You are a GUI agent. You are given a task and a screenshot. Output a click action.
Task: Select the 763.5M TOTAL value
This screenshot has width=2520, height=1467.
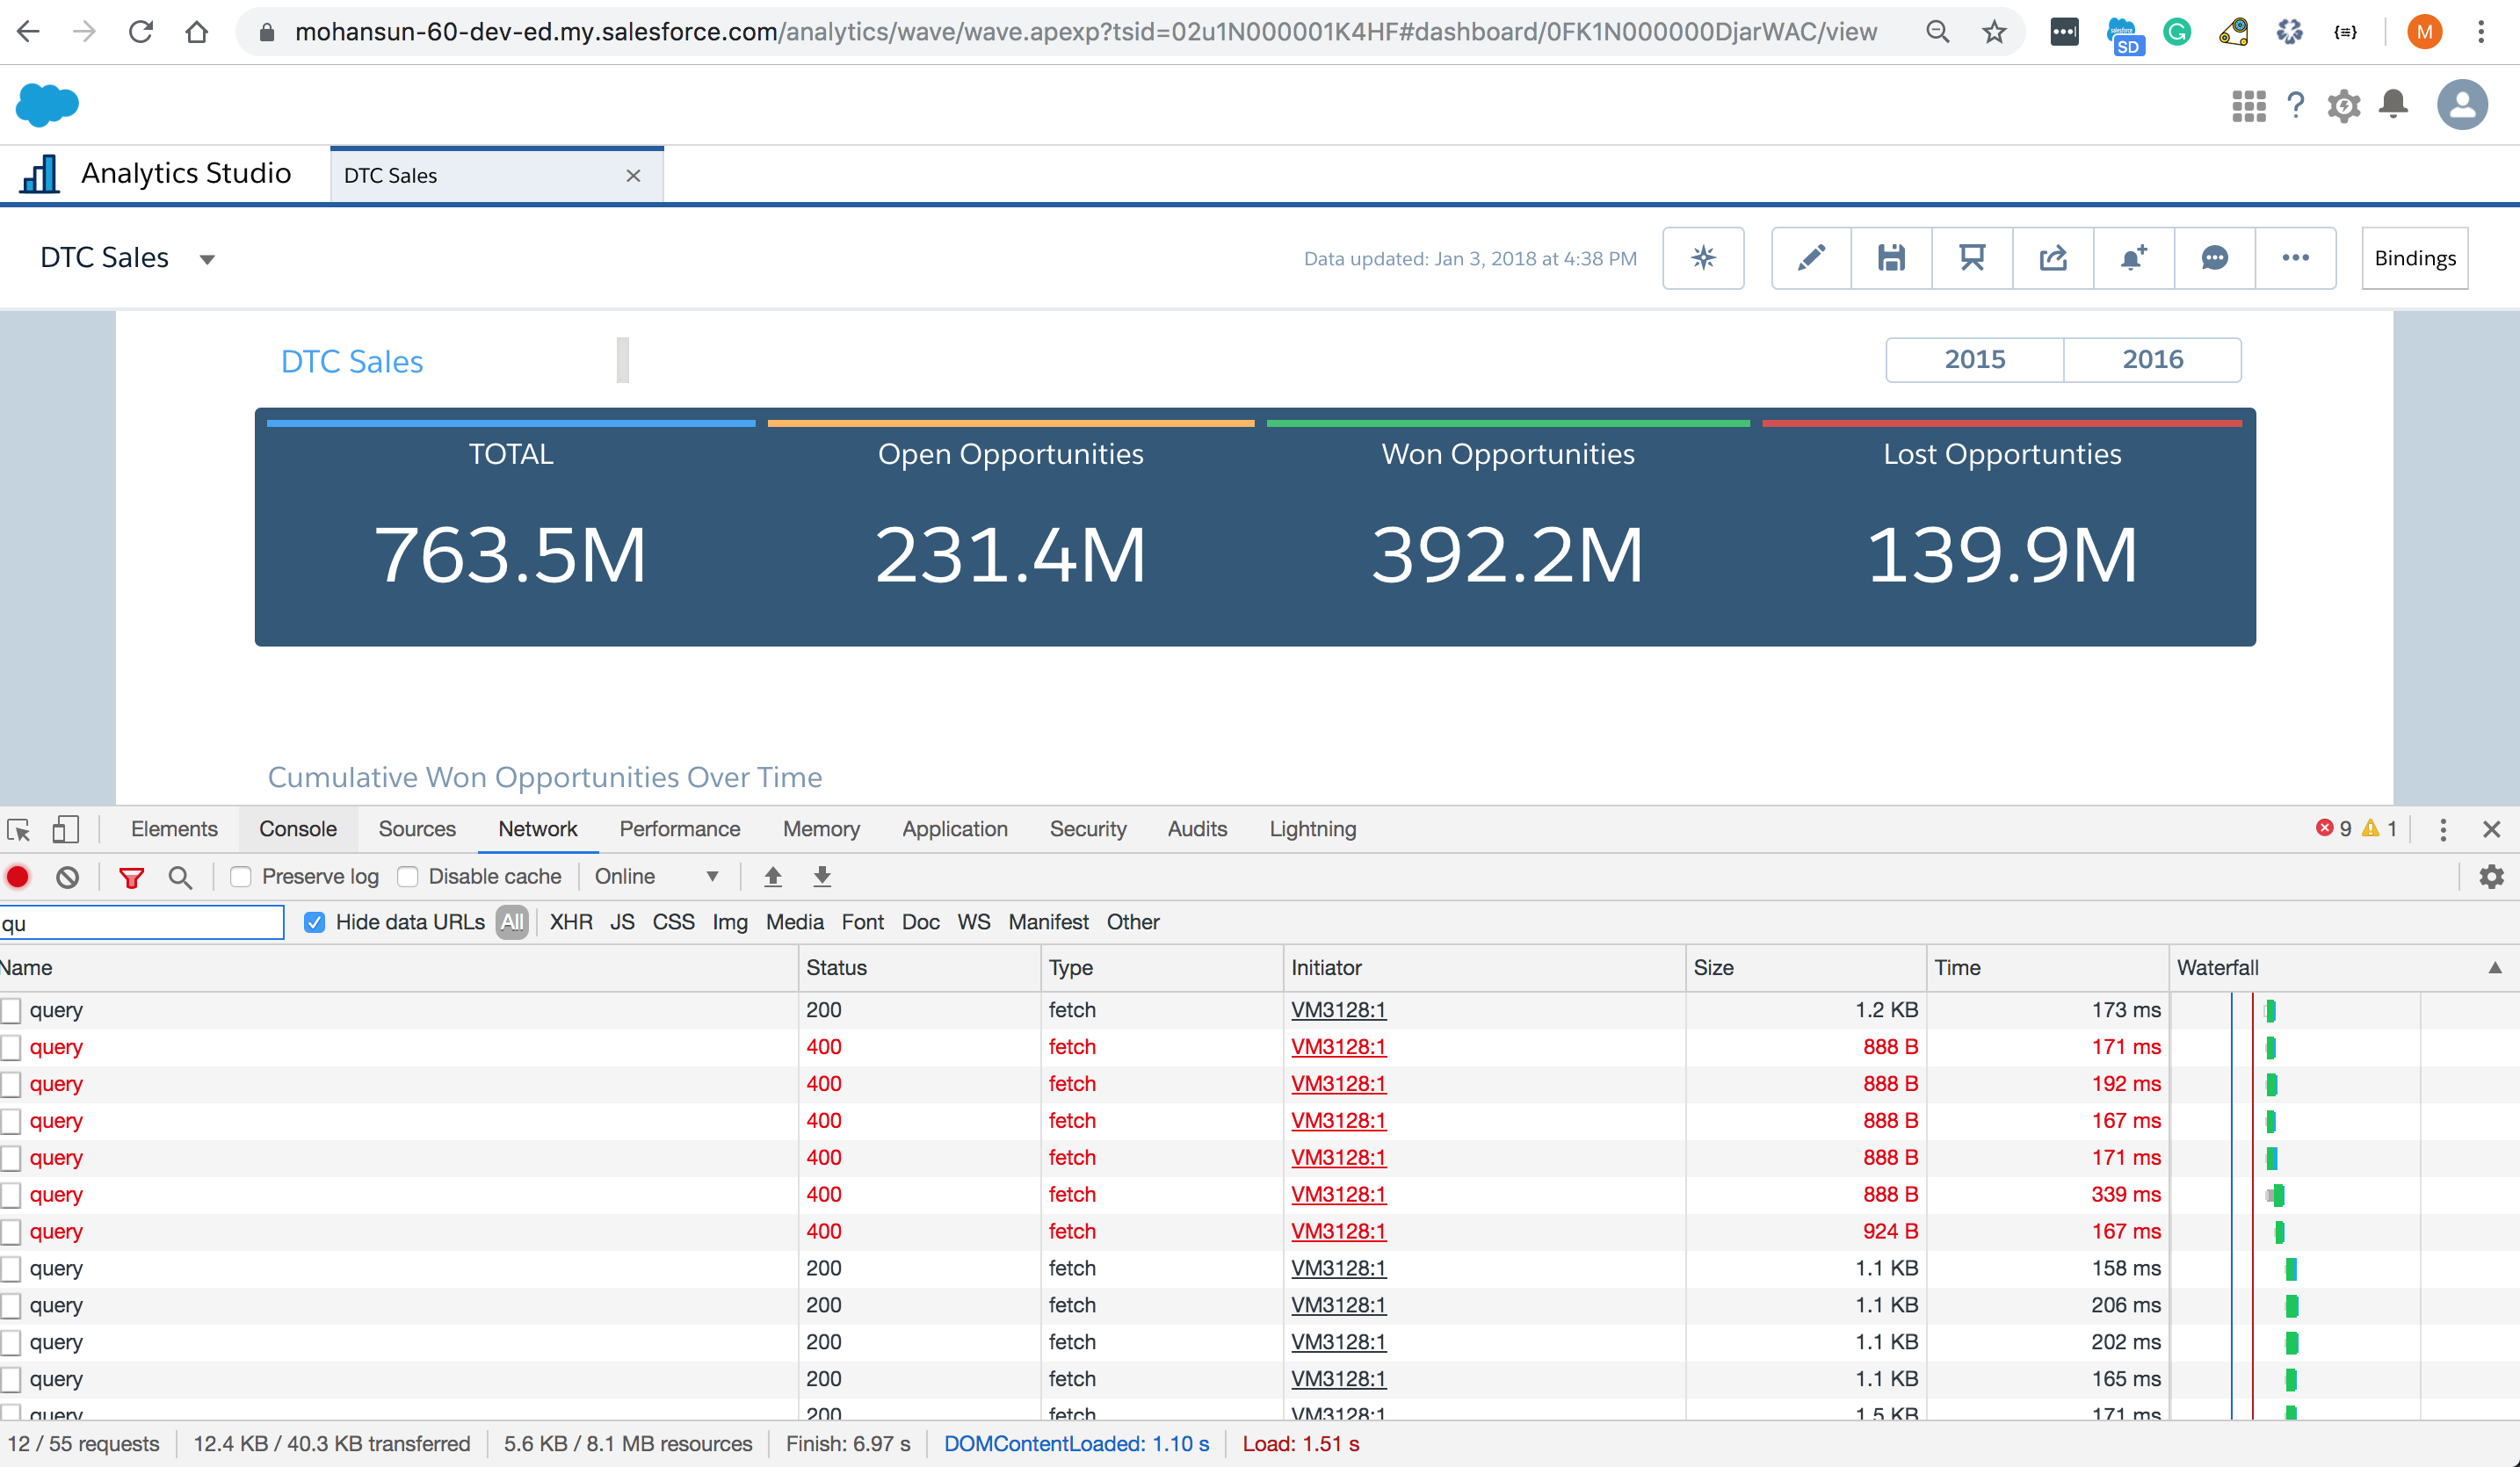tap(510, 555)
